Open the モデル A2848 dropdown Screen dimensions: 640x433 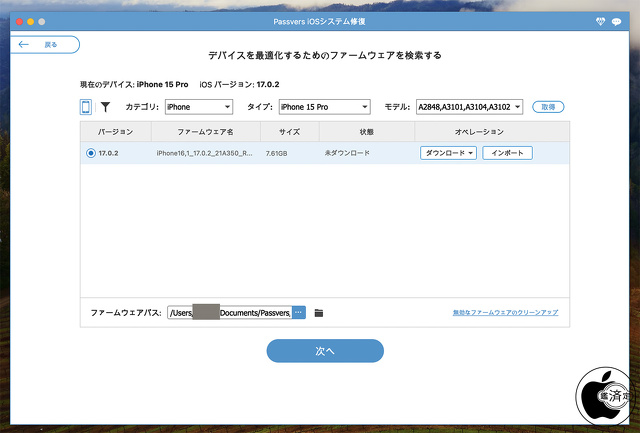[469, 107]
